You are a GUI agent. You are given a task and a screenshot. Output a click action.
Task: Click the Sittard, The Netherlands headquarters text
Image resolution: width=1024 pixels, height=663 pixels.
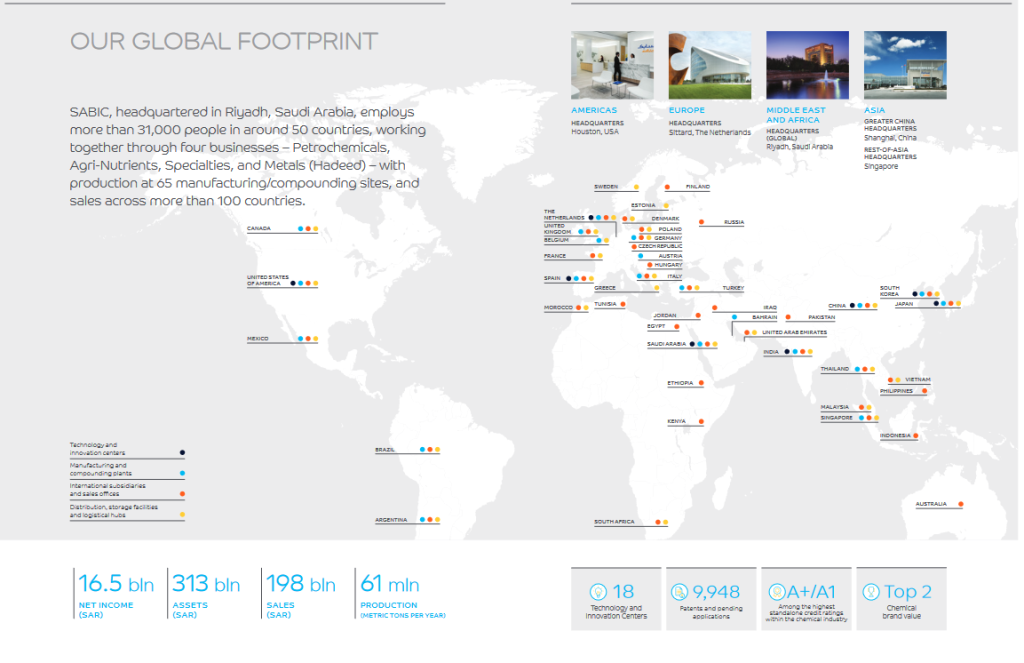(x=709, y=133)
